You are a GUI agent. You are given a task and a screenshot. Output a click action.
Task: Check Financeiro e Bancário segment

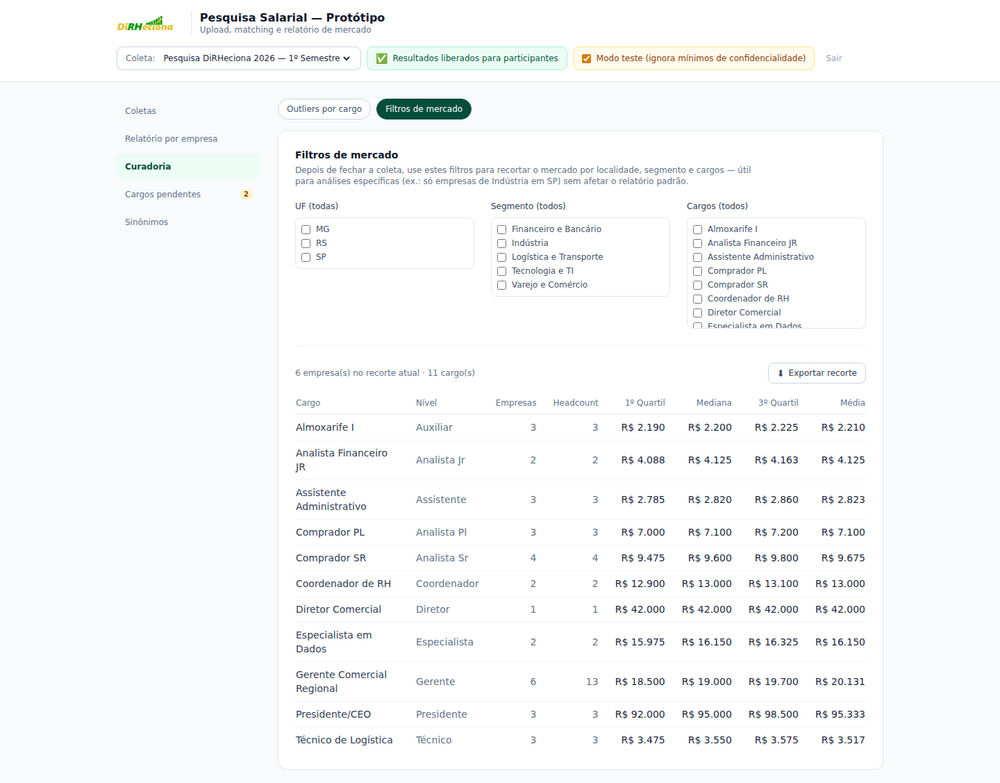(502, 230)
